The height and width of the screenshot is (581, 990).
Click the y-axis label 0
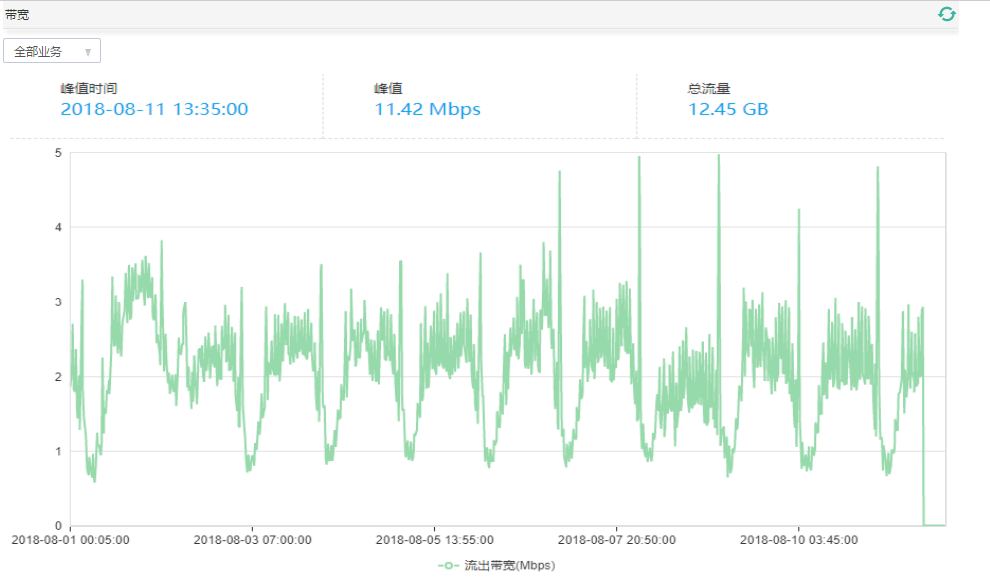(x=58, y=525)
